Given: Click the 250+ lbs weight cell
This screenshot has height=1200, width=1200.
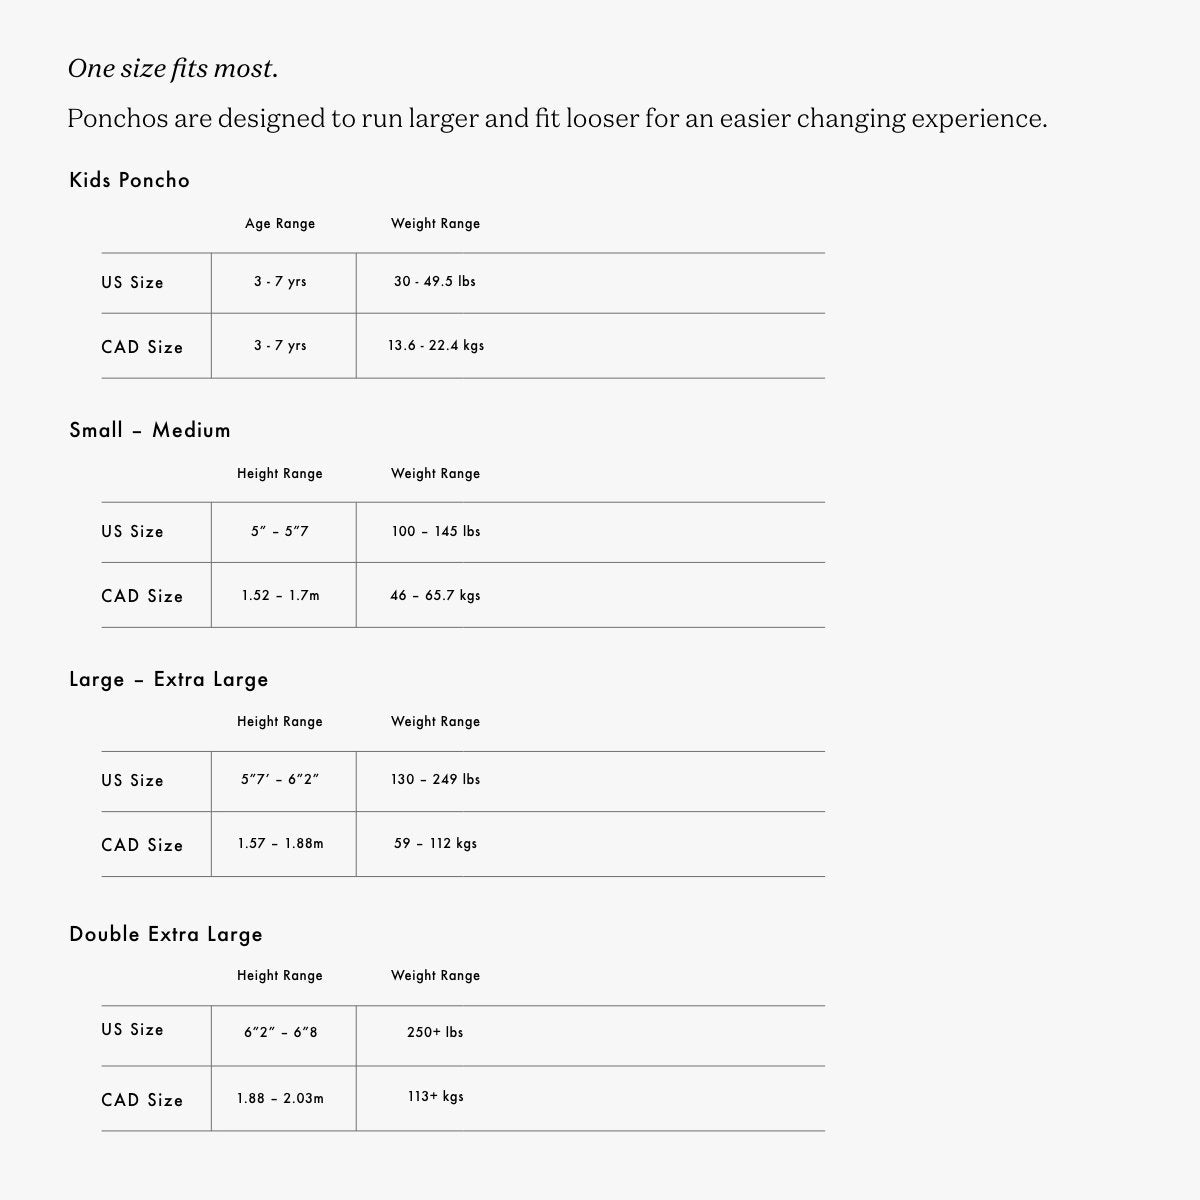Looking at the screenshot, I should click(x=436, y=1033).
